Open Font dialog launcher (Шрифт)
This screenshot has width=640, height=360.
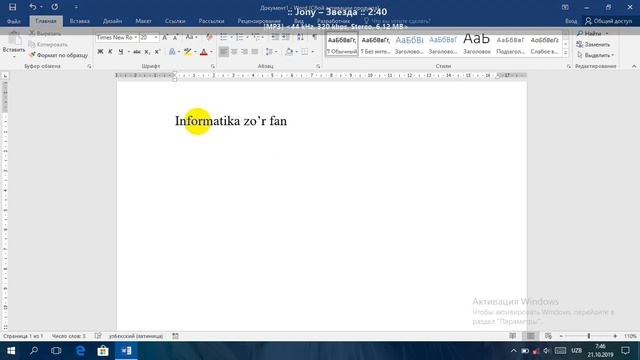(x=213, y=66)
